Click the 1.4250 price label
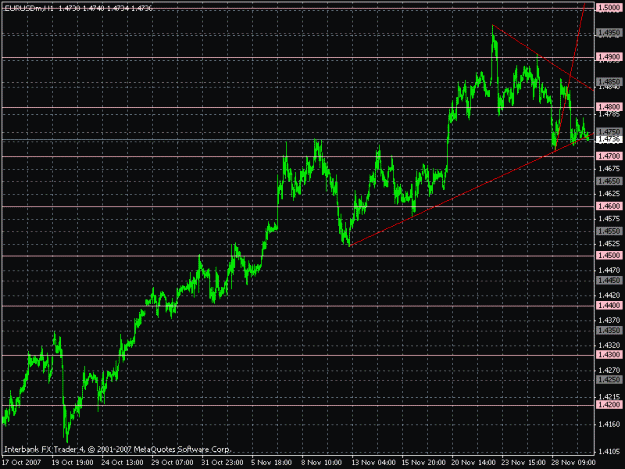625x469 pixels. [609, 380]
